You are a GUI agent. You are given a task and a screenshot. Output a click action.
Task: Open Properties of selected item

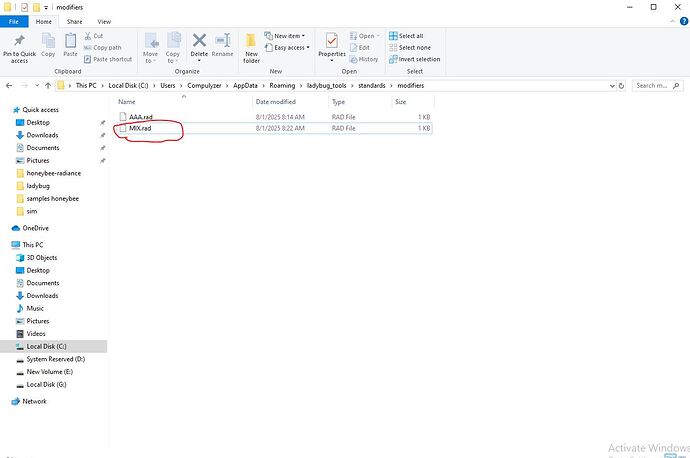[331, 42]
